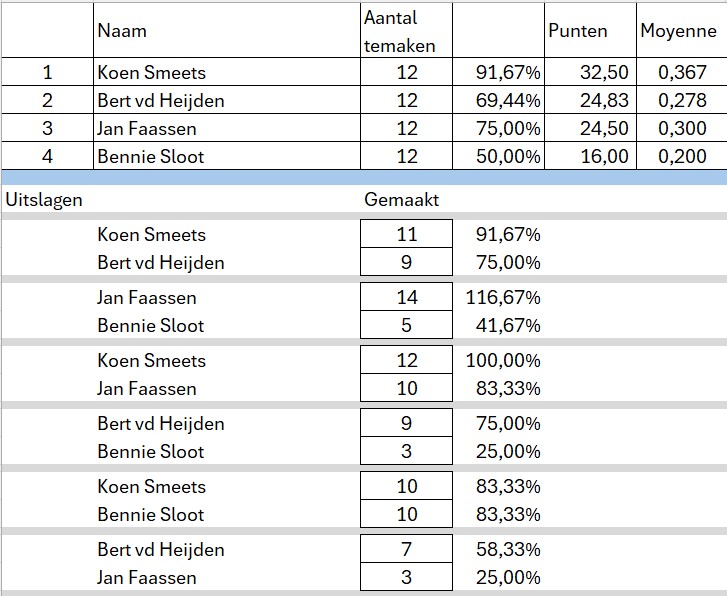Click the Gemaakt box showing 11
Viewport: 727px width, 596px height.
point(406,235)
